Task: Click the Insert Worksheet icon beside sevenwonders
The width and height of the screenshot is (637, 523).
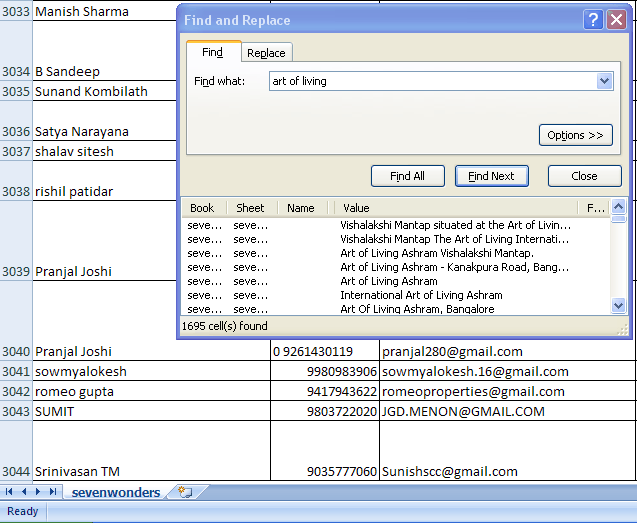Action: pyautogui.click(x=185, y=492)
